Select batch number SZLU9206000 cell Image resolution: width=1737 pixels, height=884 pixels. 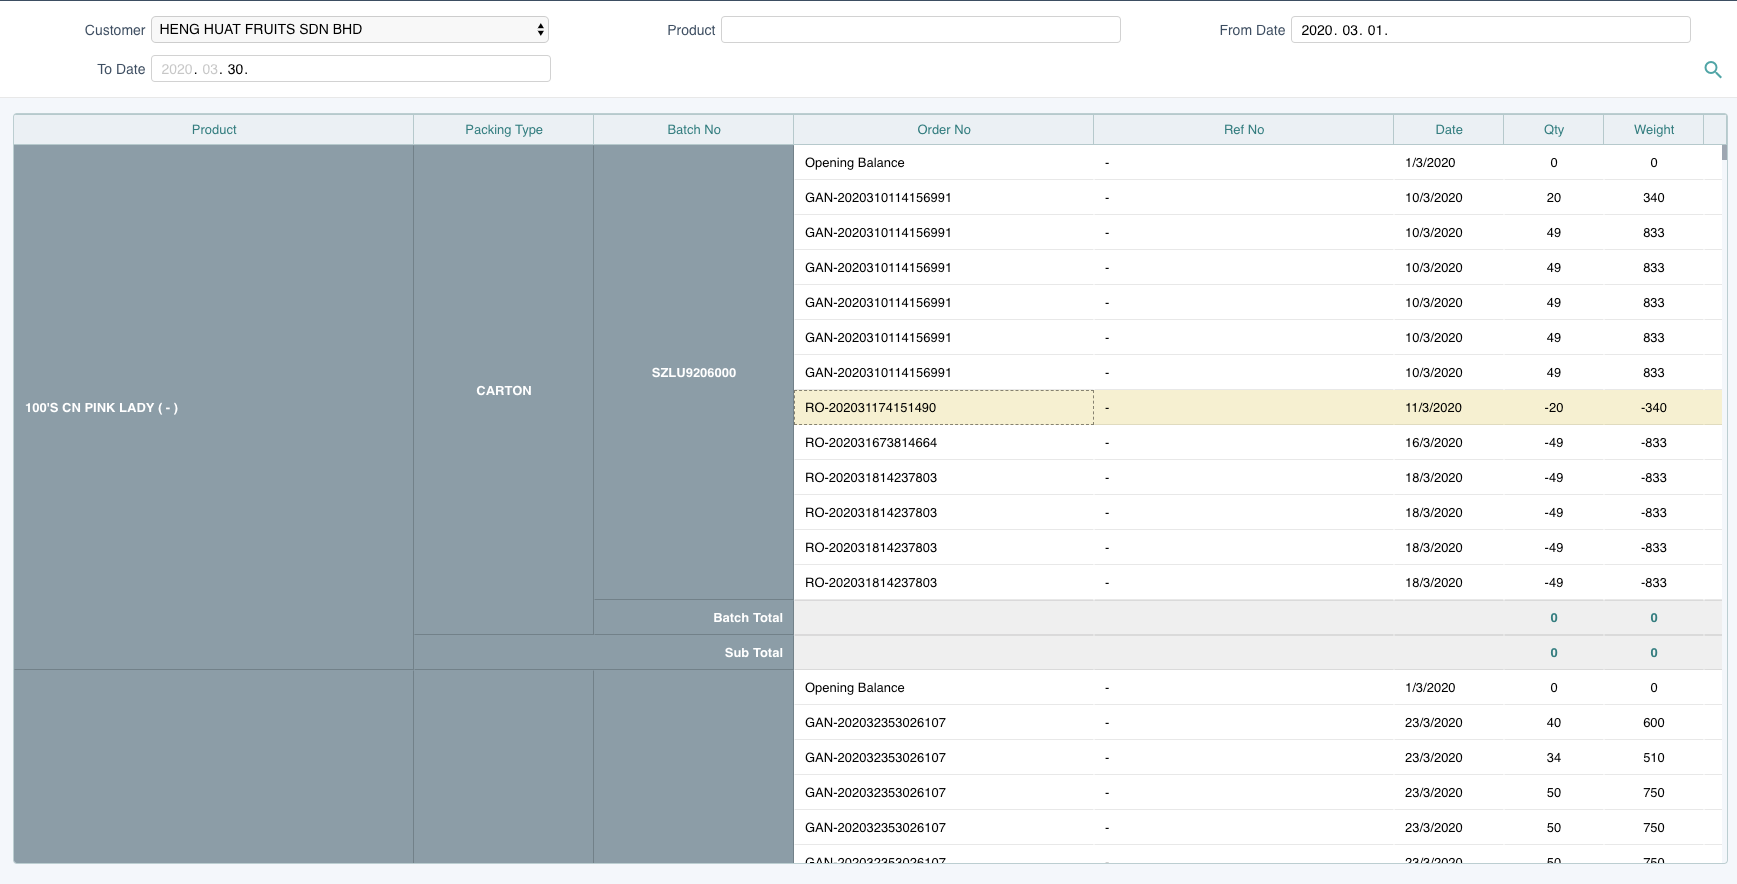click(694, 372)
